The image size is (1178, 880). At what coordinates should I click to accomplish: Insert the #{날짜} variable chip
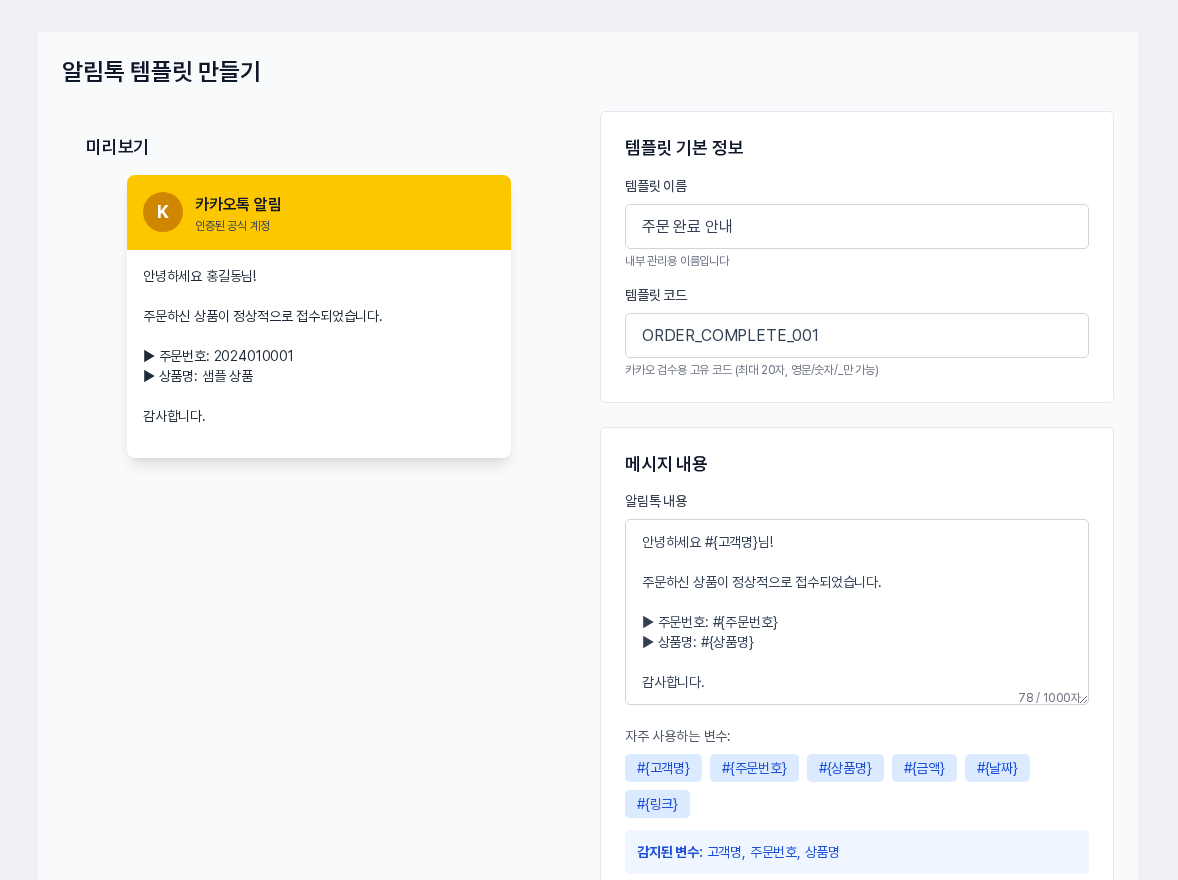[997, 768]
